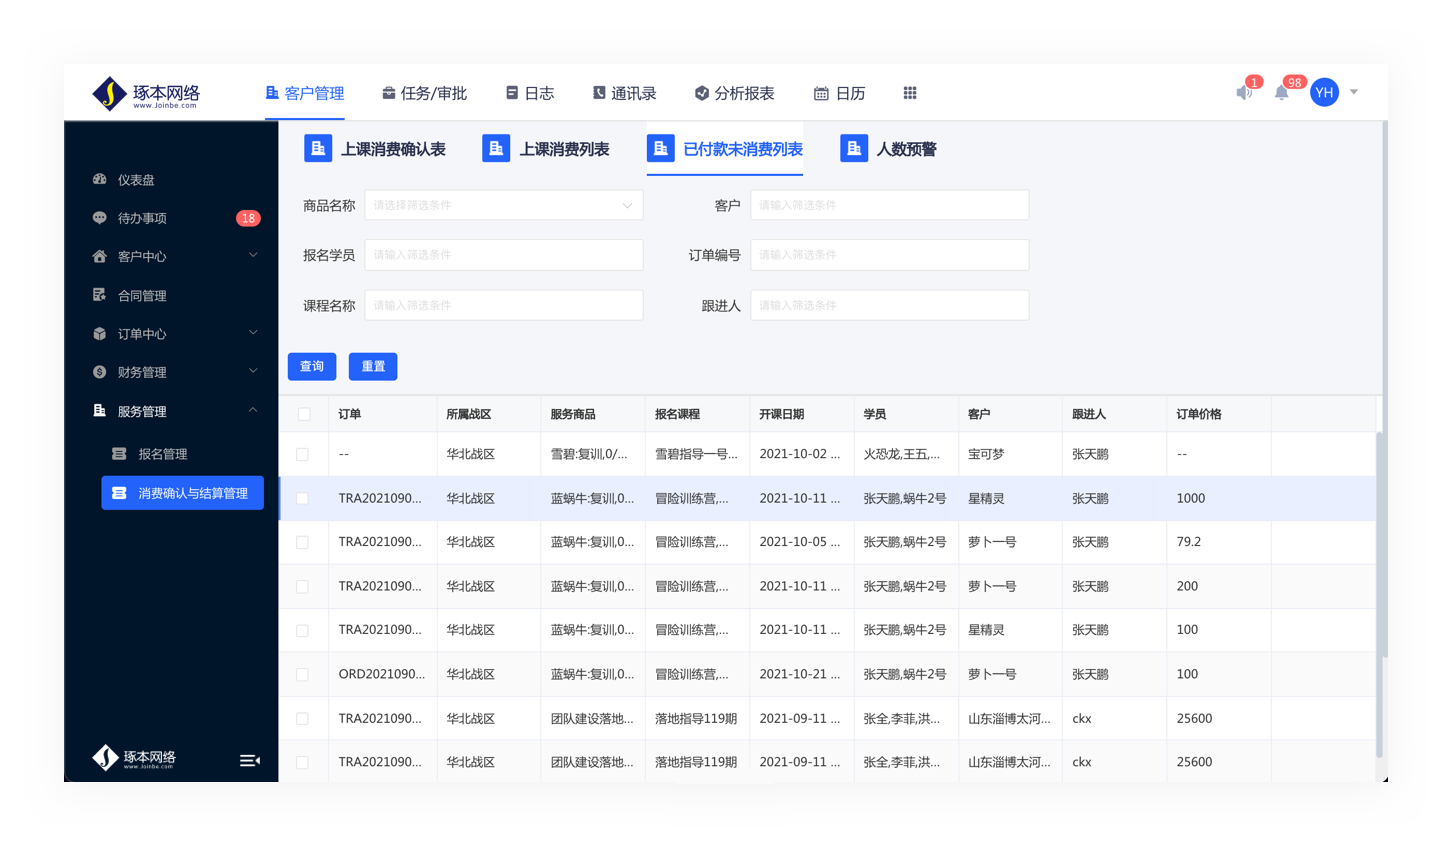Screen dimensions: 1452x848
Task: Click the 通讯录 phonebook icon
Action: pyautogui.click(x=599, y=93)
